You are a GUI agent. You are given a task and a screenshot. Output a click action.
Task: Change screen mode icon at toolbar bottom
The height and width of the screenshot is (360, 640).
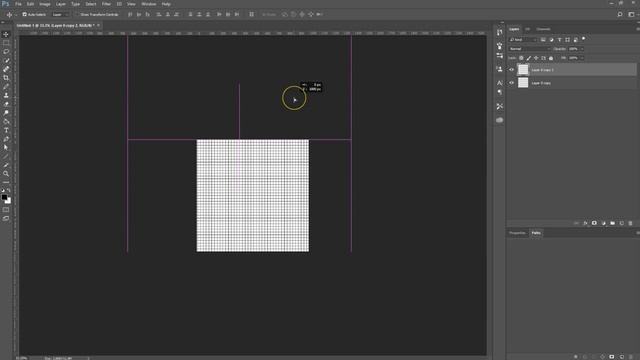6,219
